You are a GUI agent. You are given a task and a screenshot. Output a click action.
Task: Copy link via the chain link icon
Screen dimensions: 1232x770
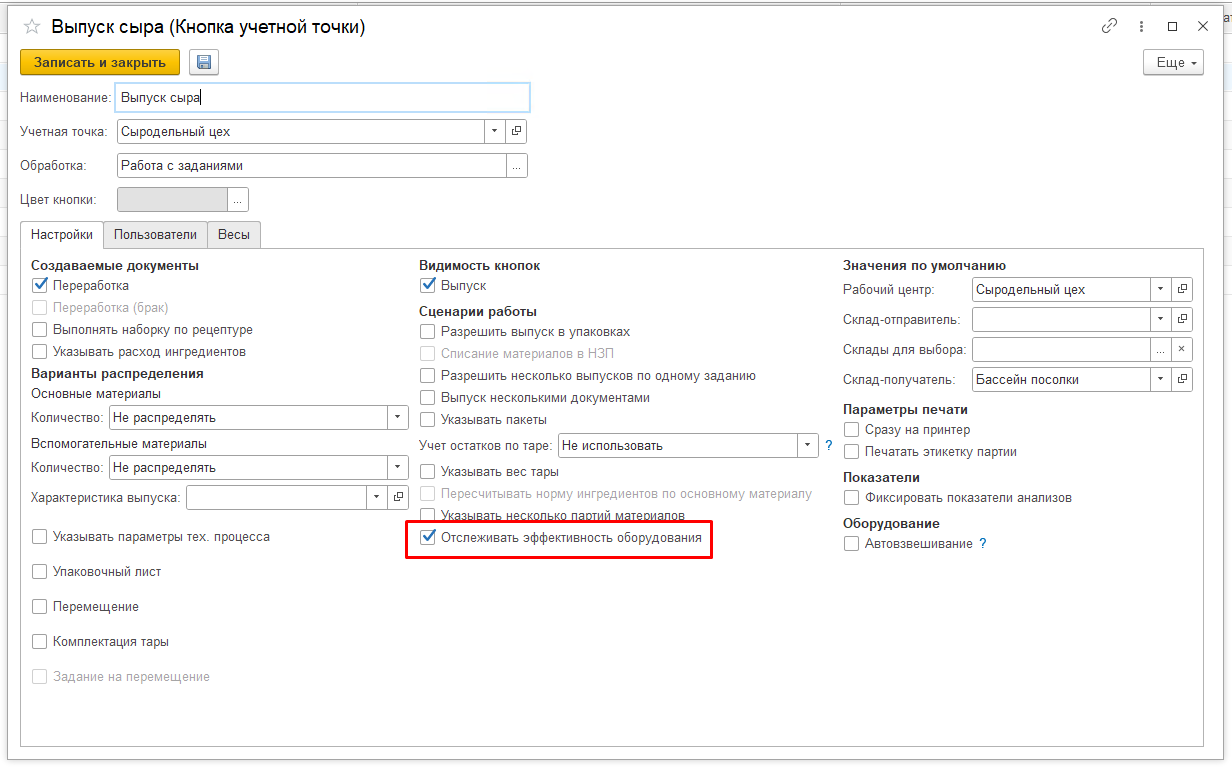tap(1109, 27)
